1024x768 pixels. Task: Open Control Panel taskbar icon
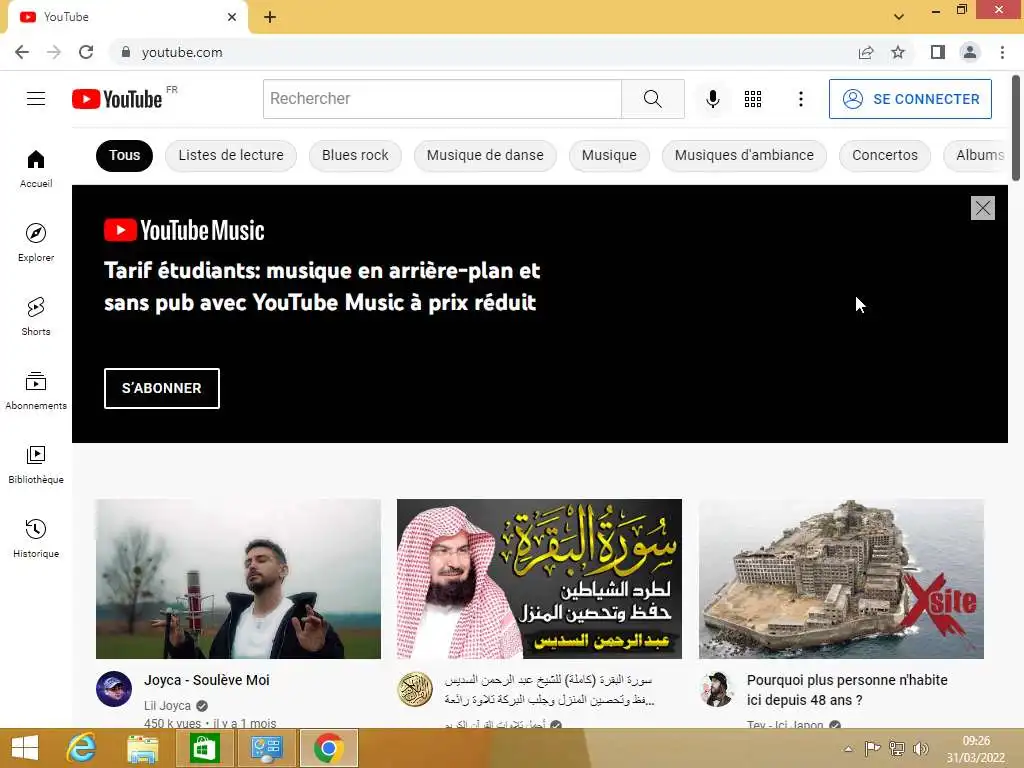[x=266, y=748]
